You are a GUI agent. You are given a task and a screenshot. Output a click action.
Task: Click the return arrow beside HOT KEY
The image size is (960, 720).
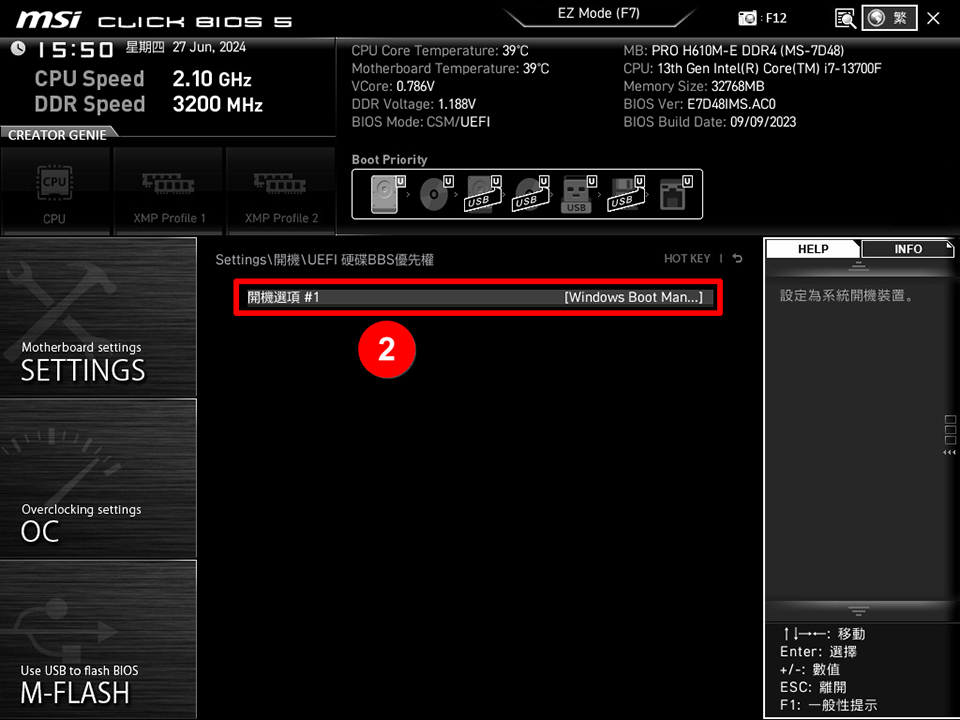tap(736, 258)
